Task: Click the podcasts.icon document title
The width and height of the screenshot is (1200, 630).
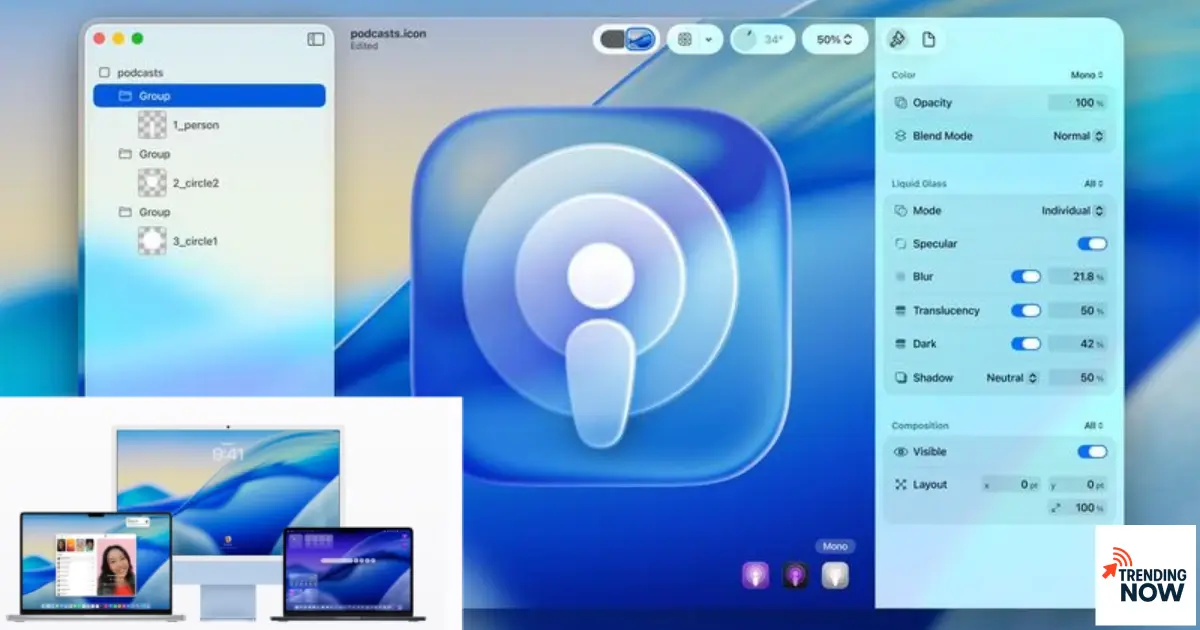Action: (x=388, y=33)
